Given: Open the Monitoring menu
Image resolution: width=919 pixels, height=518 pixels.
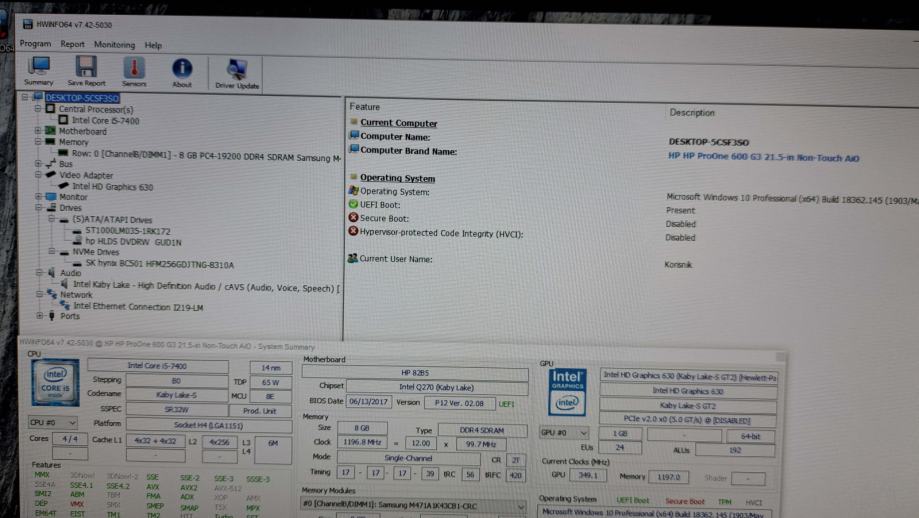Looking at the screenshot, I should pos(114,45).
